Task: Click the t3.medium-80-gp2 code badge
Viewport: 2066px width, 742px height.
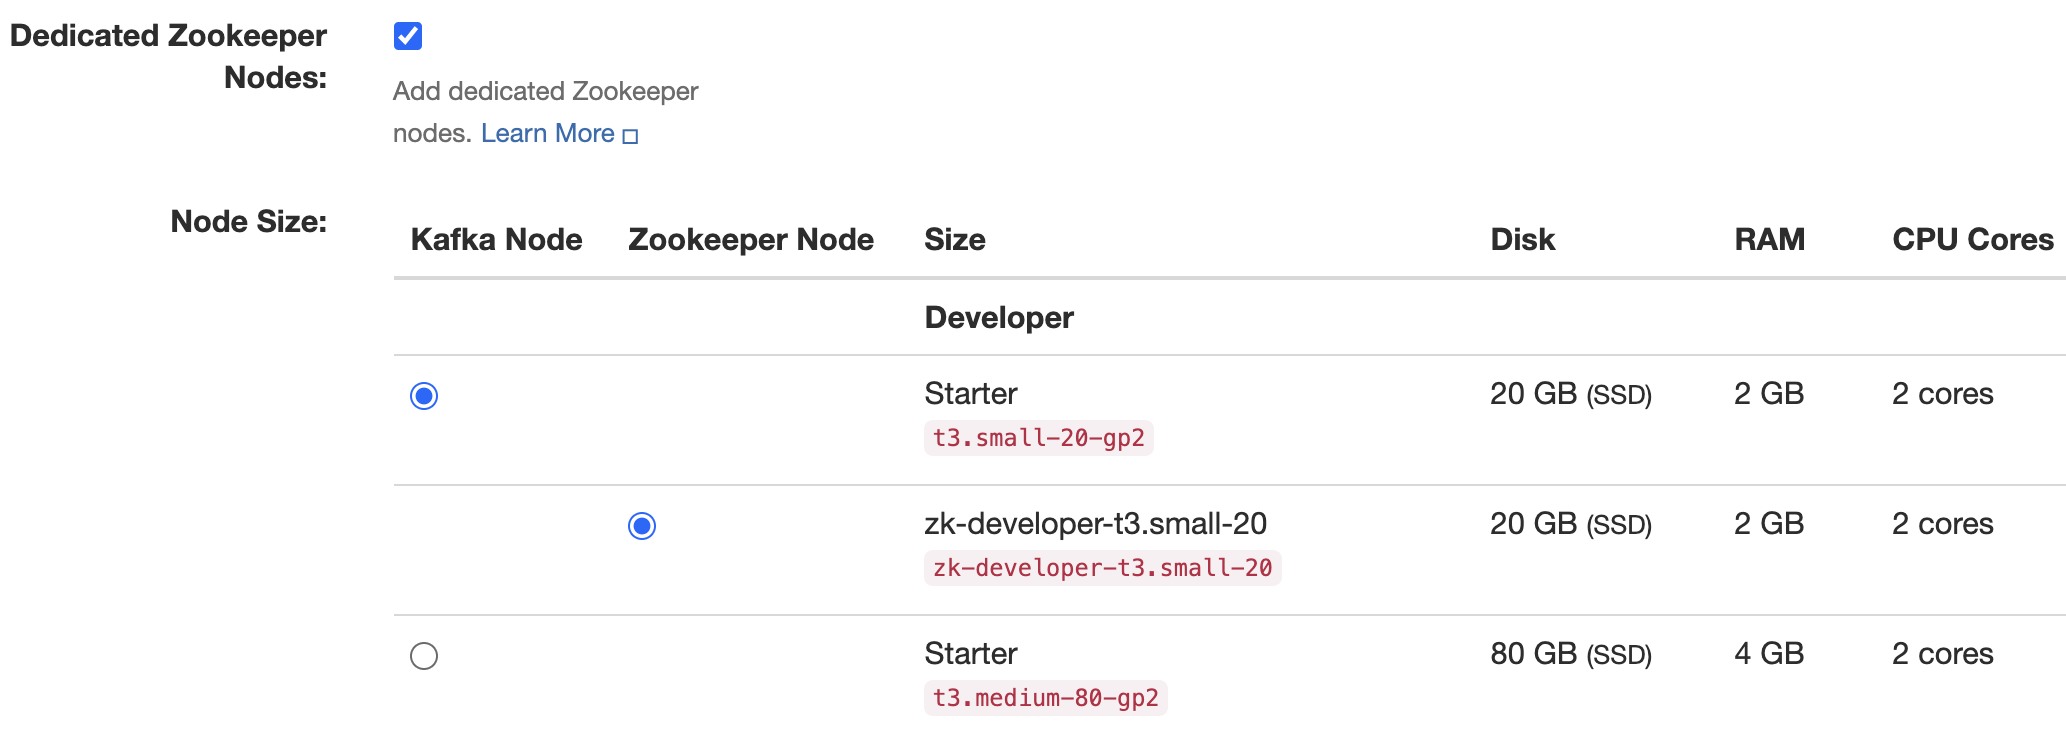Action: pos(1044,699)
